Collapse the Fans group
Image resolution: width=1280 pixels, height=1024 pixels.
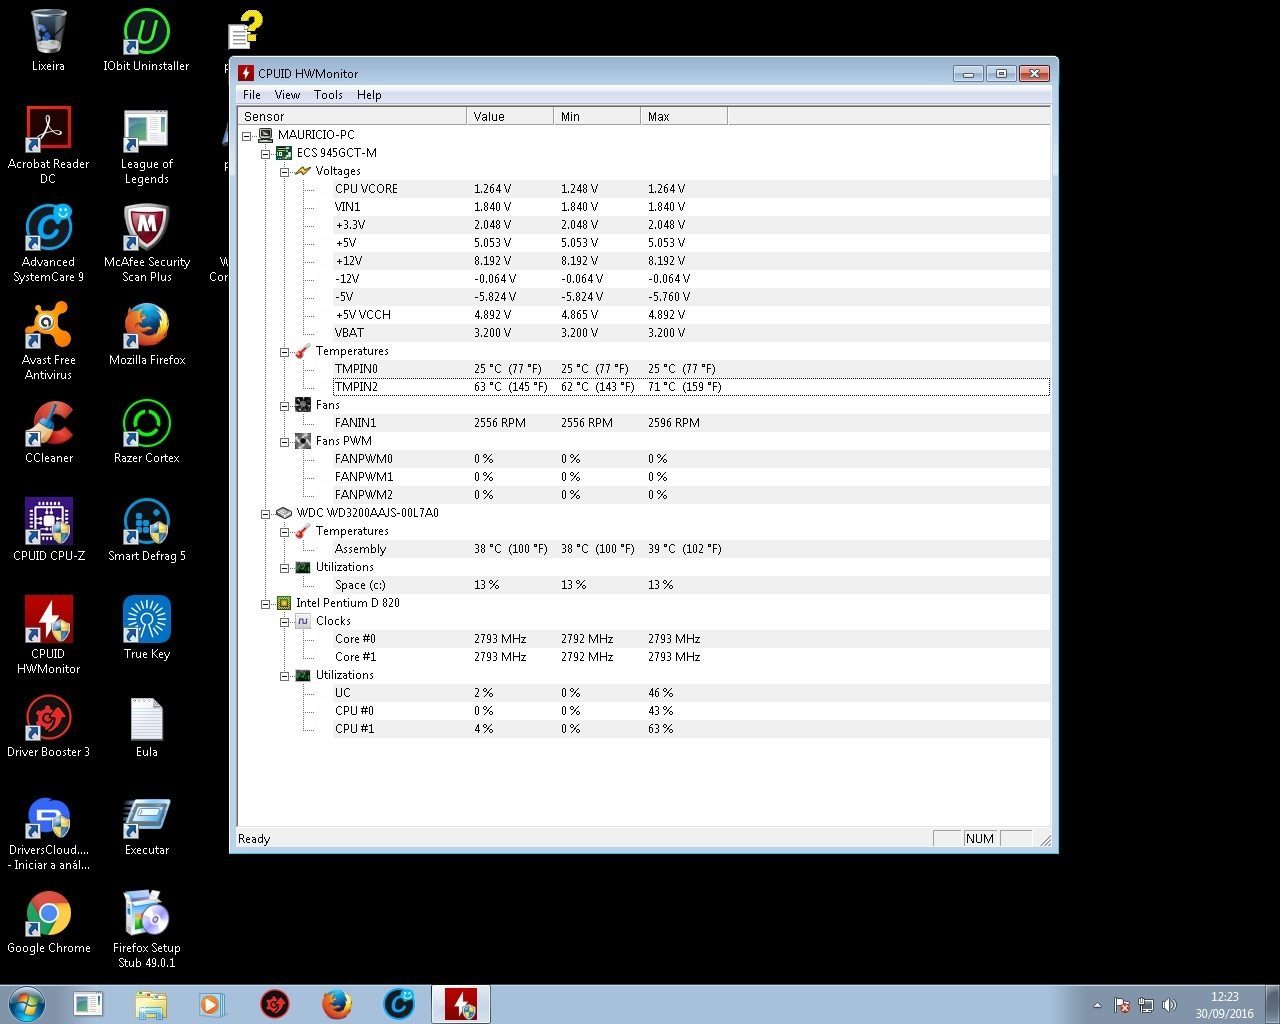click(285, 405)
